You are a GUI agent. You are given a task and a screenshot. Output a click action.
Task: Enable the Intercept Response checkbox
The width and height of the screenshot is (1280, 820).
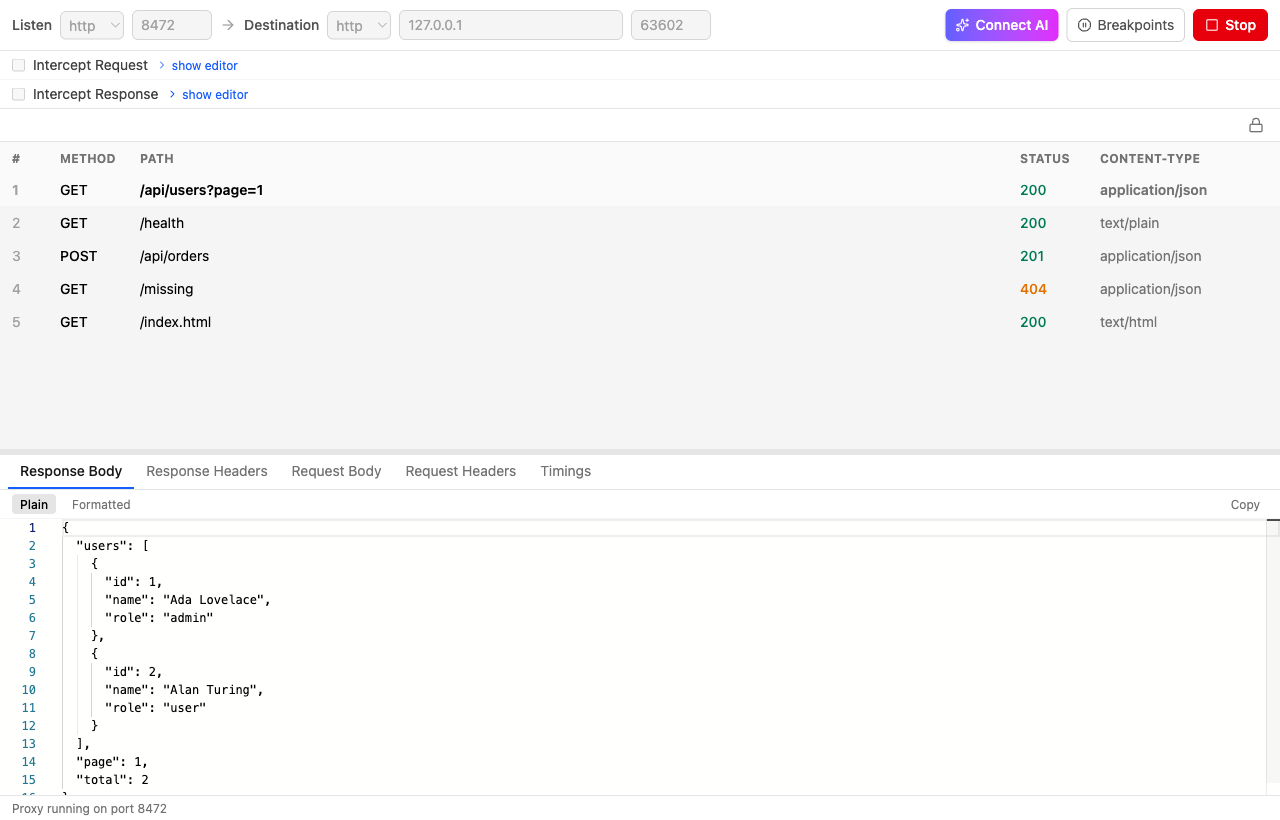click(x=18, y=94)
